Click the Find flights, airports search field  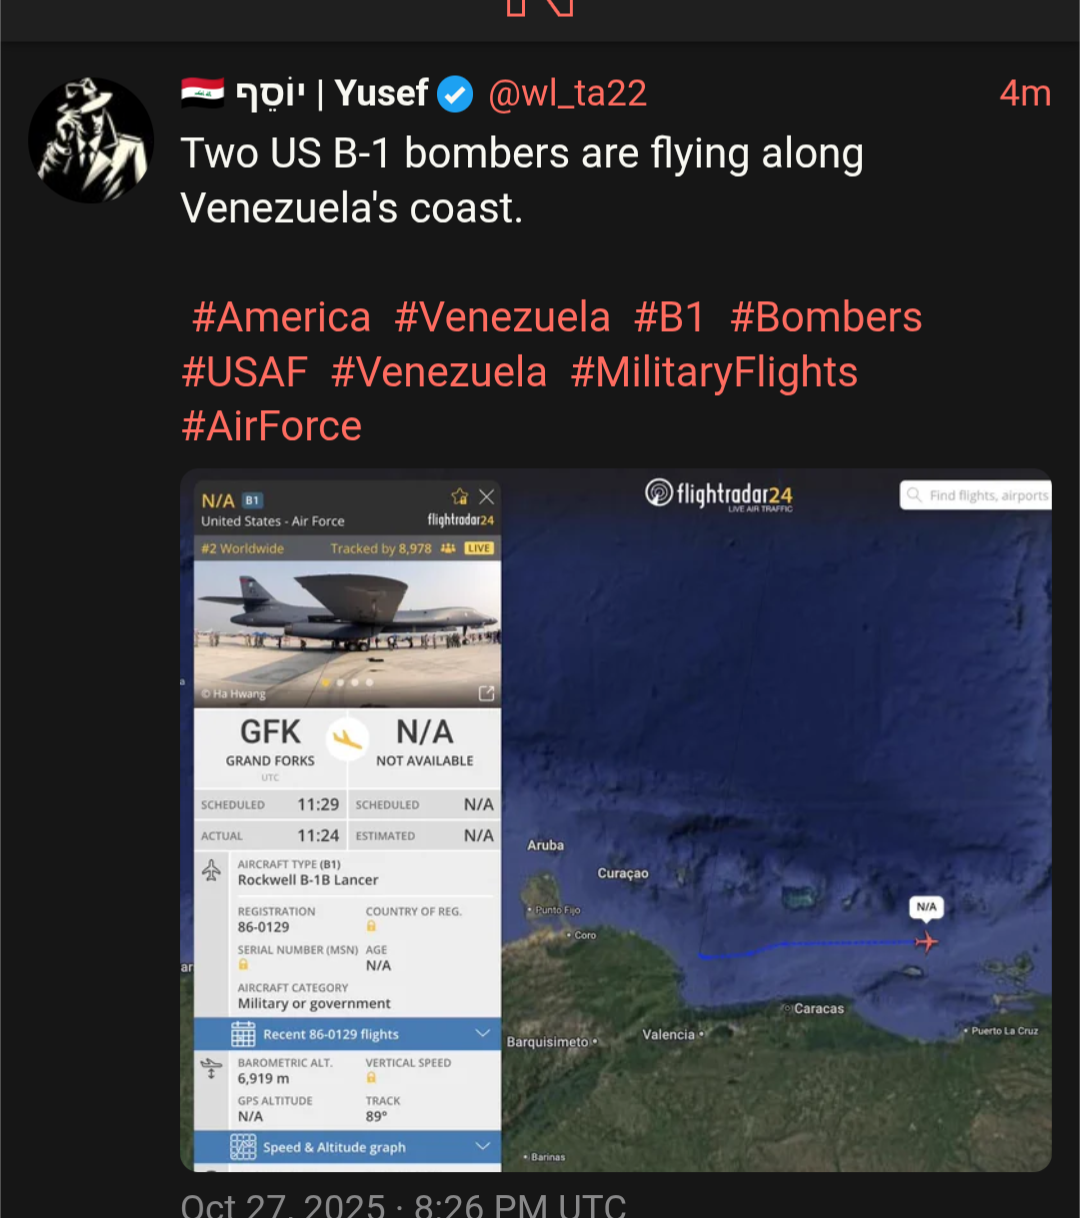985,495
